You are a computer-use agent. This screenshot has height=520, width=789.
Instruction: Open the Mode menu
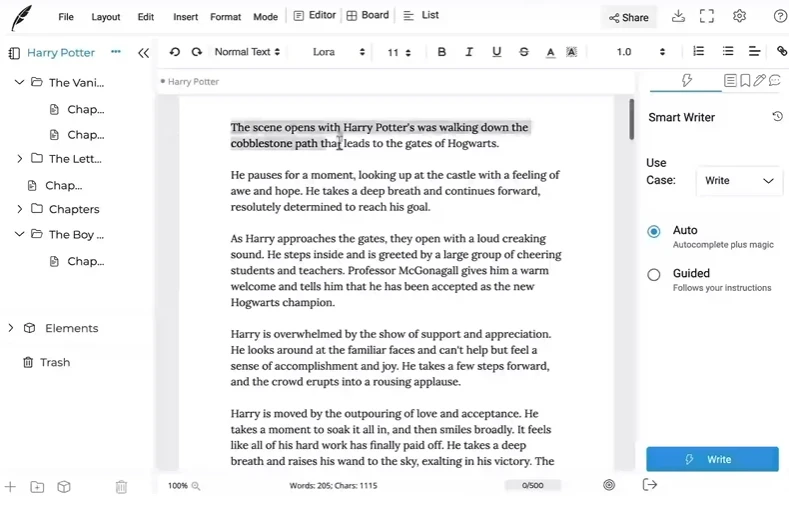click(x=265, y=17)
